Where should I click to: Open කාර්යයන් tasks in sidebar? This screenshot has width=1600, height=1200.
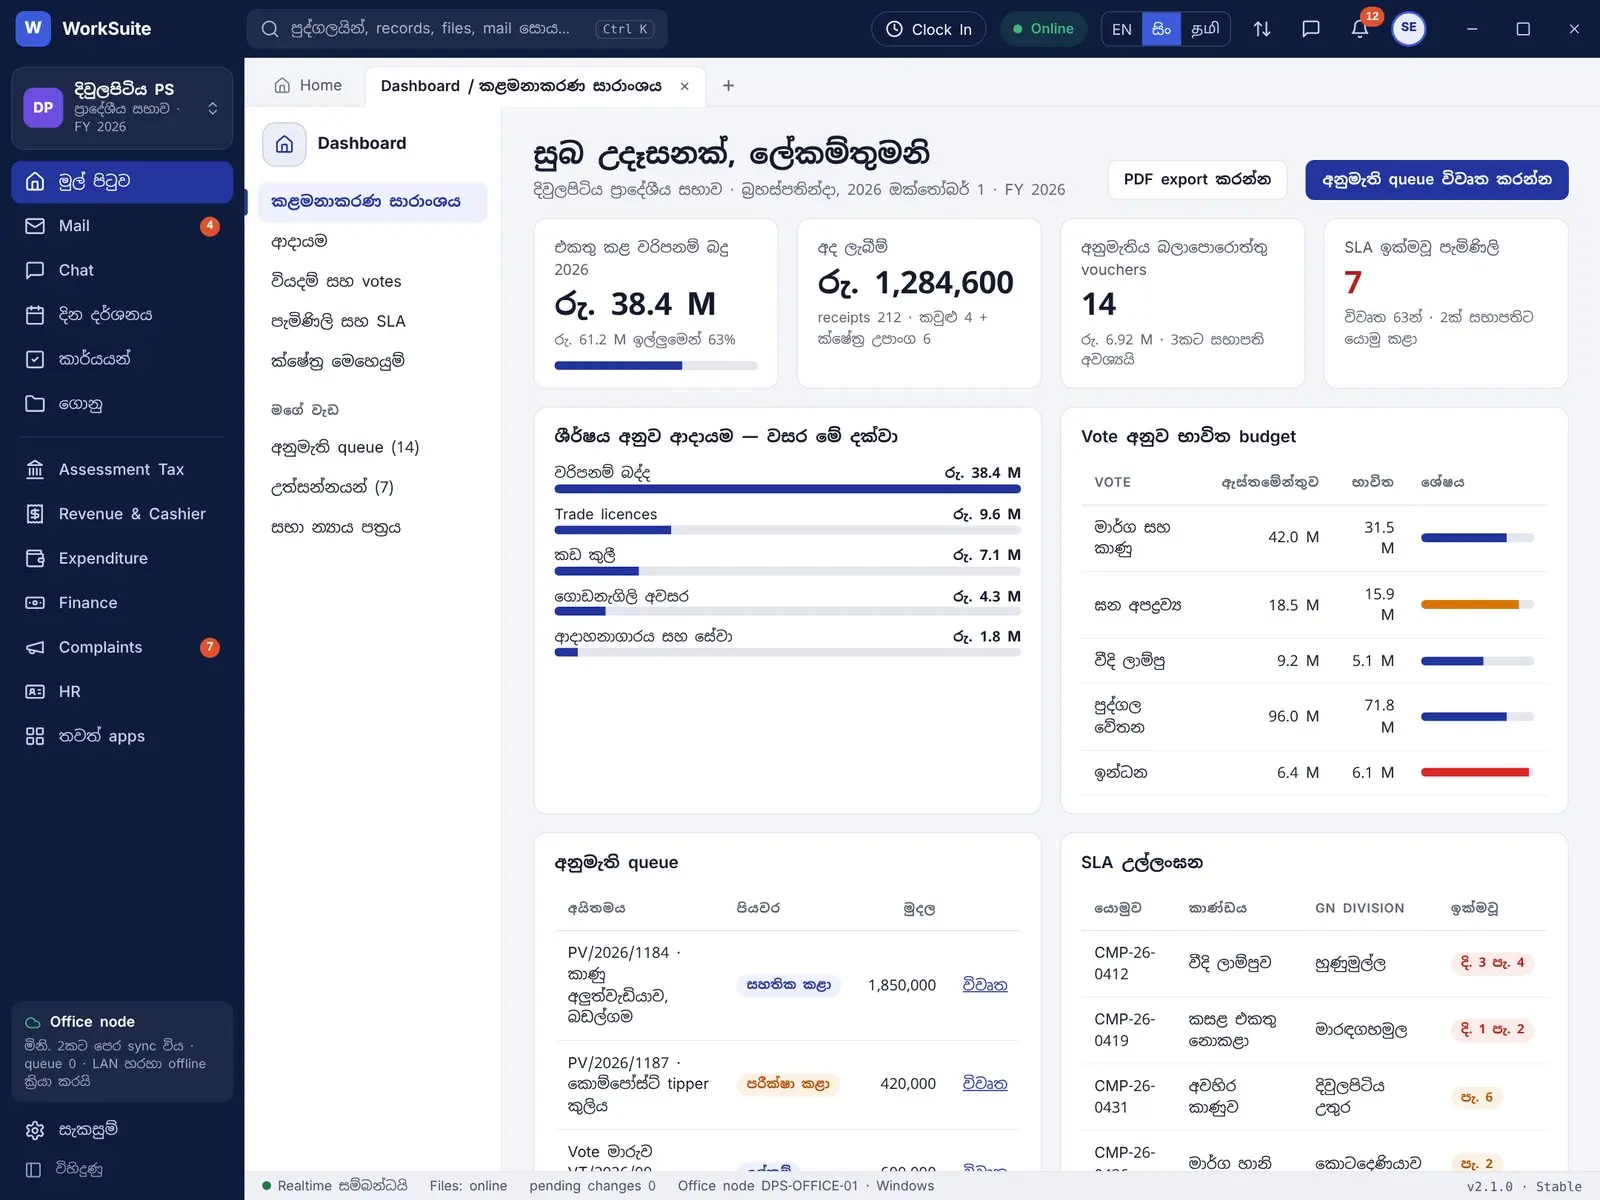122,359
